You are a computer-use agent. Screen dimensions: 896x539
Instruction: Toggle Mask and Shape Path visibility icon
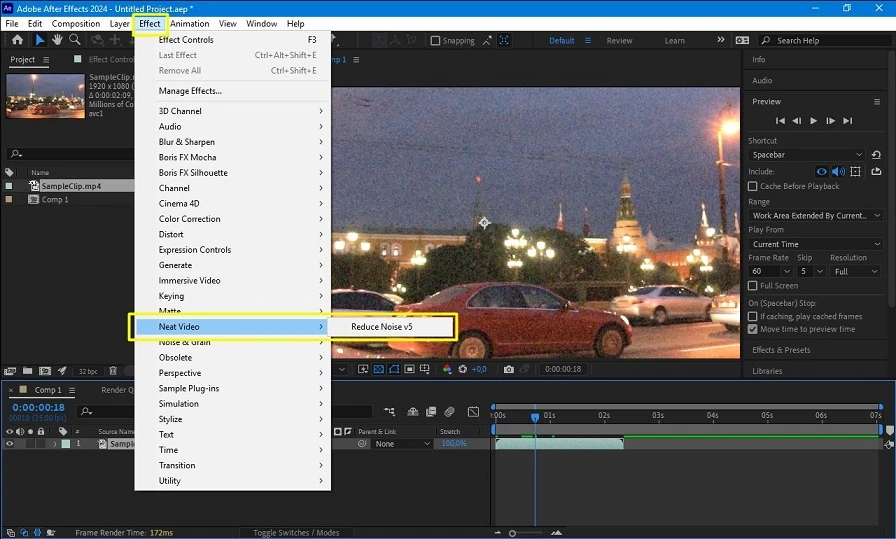(x=394, y=369)
